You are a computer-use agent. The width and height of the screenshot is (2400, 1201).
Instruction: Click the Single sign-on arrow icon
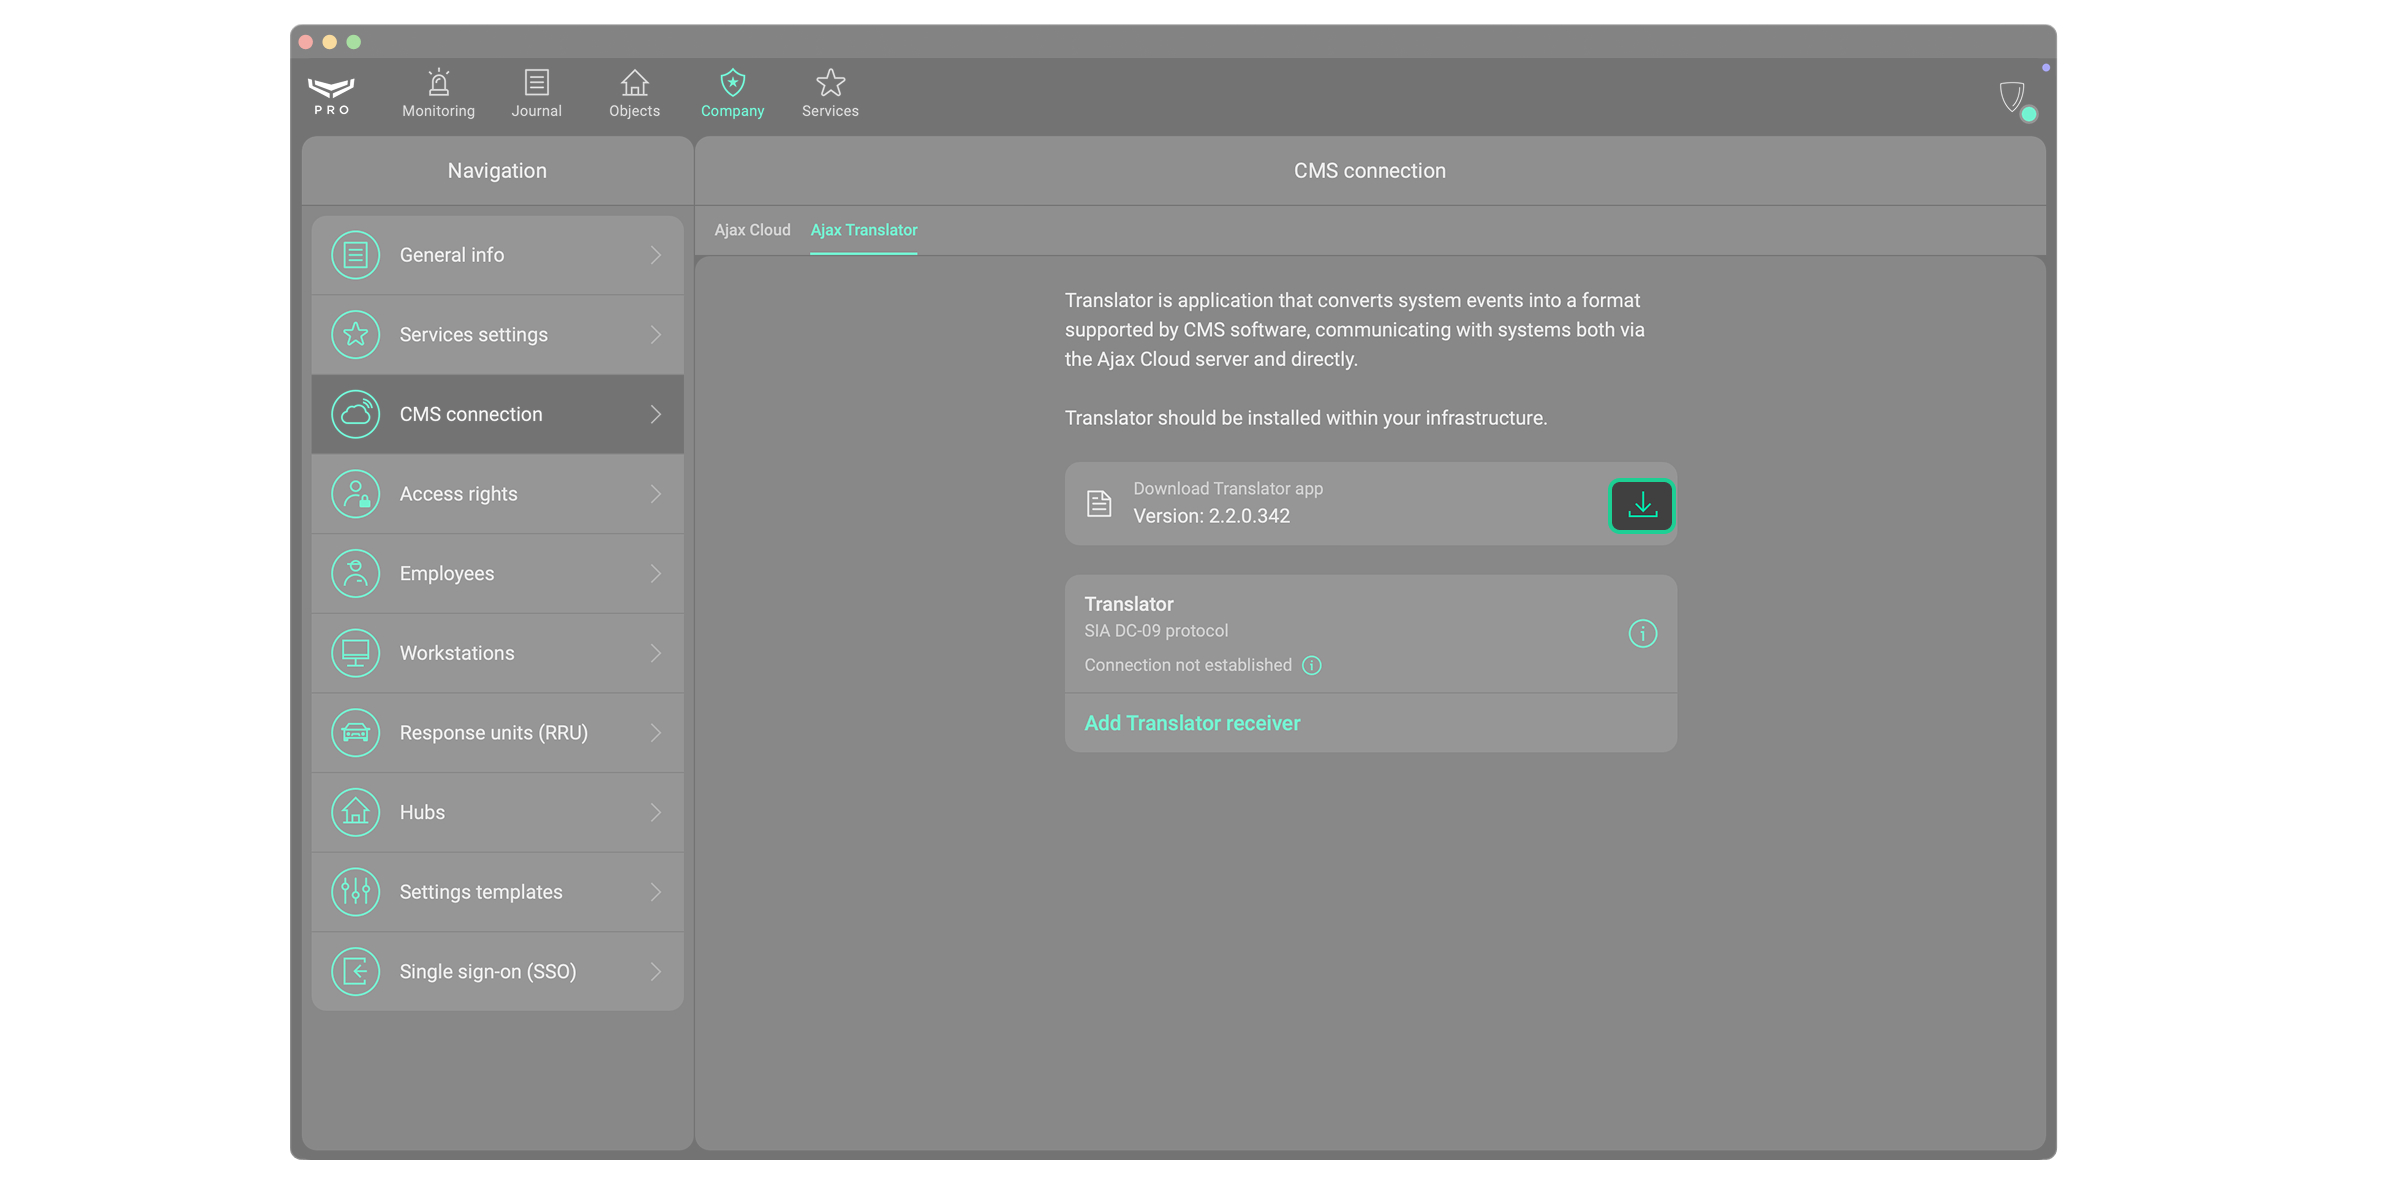tap(355, 971)
